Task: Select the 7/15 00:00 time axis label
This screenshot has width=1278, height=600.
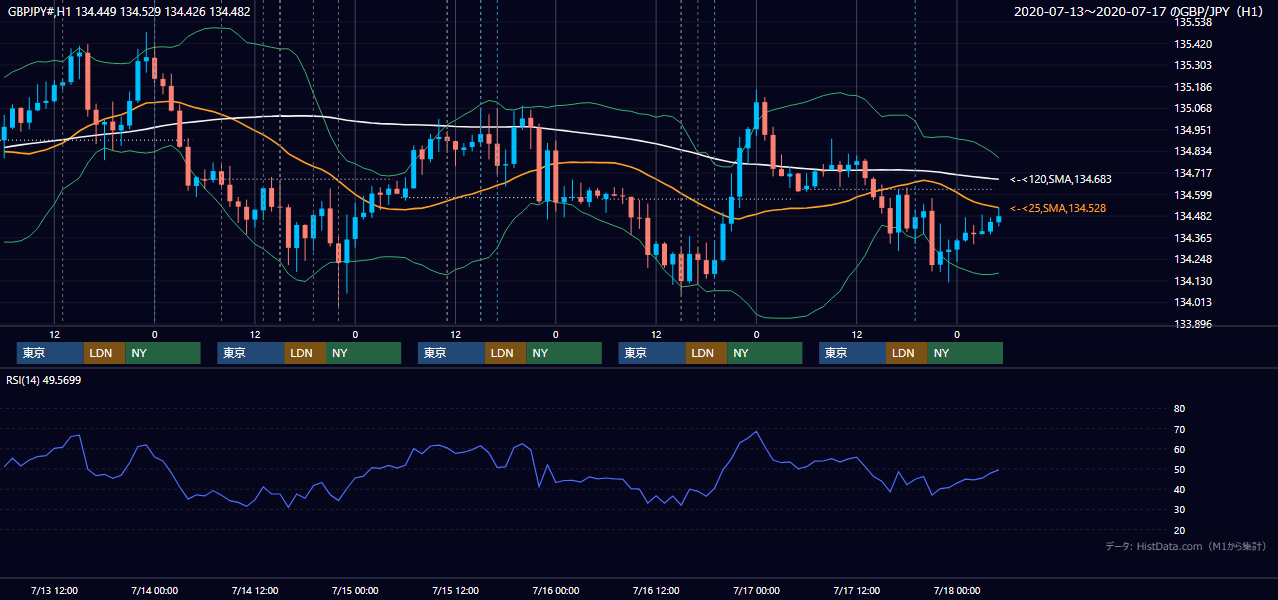Action: pyautogui.click(x=354, y=590)
